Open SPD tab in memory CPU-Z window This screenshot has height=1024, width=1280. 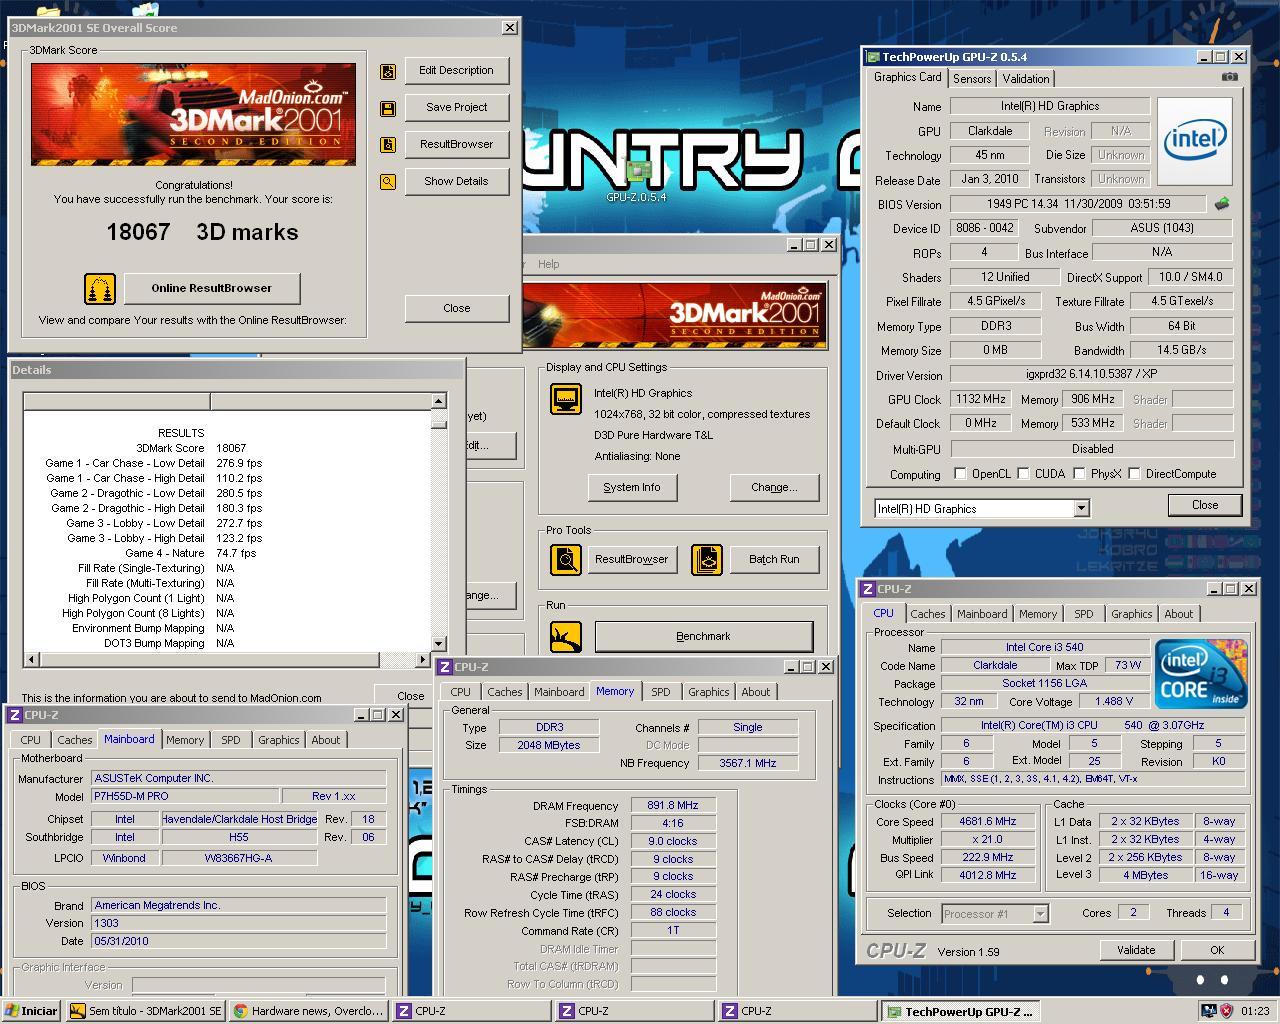(x=661, y=692)
